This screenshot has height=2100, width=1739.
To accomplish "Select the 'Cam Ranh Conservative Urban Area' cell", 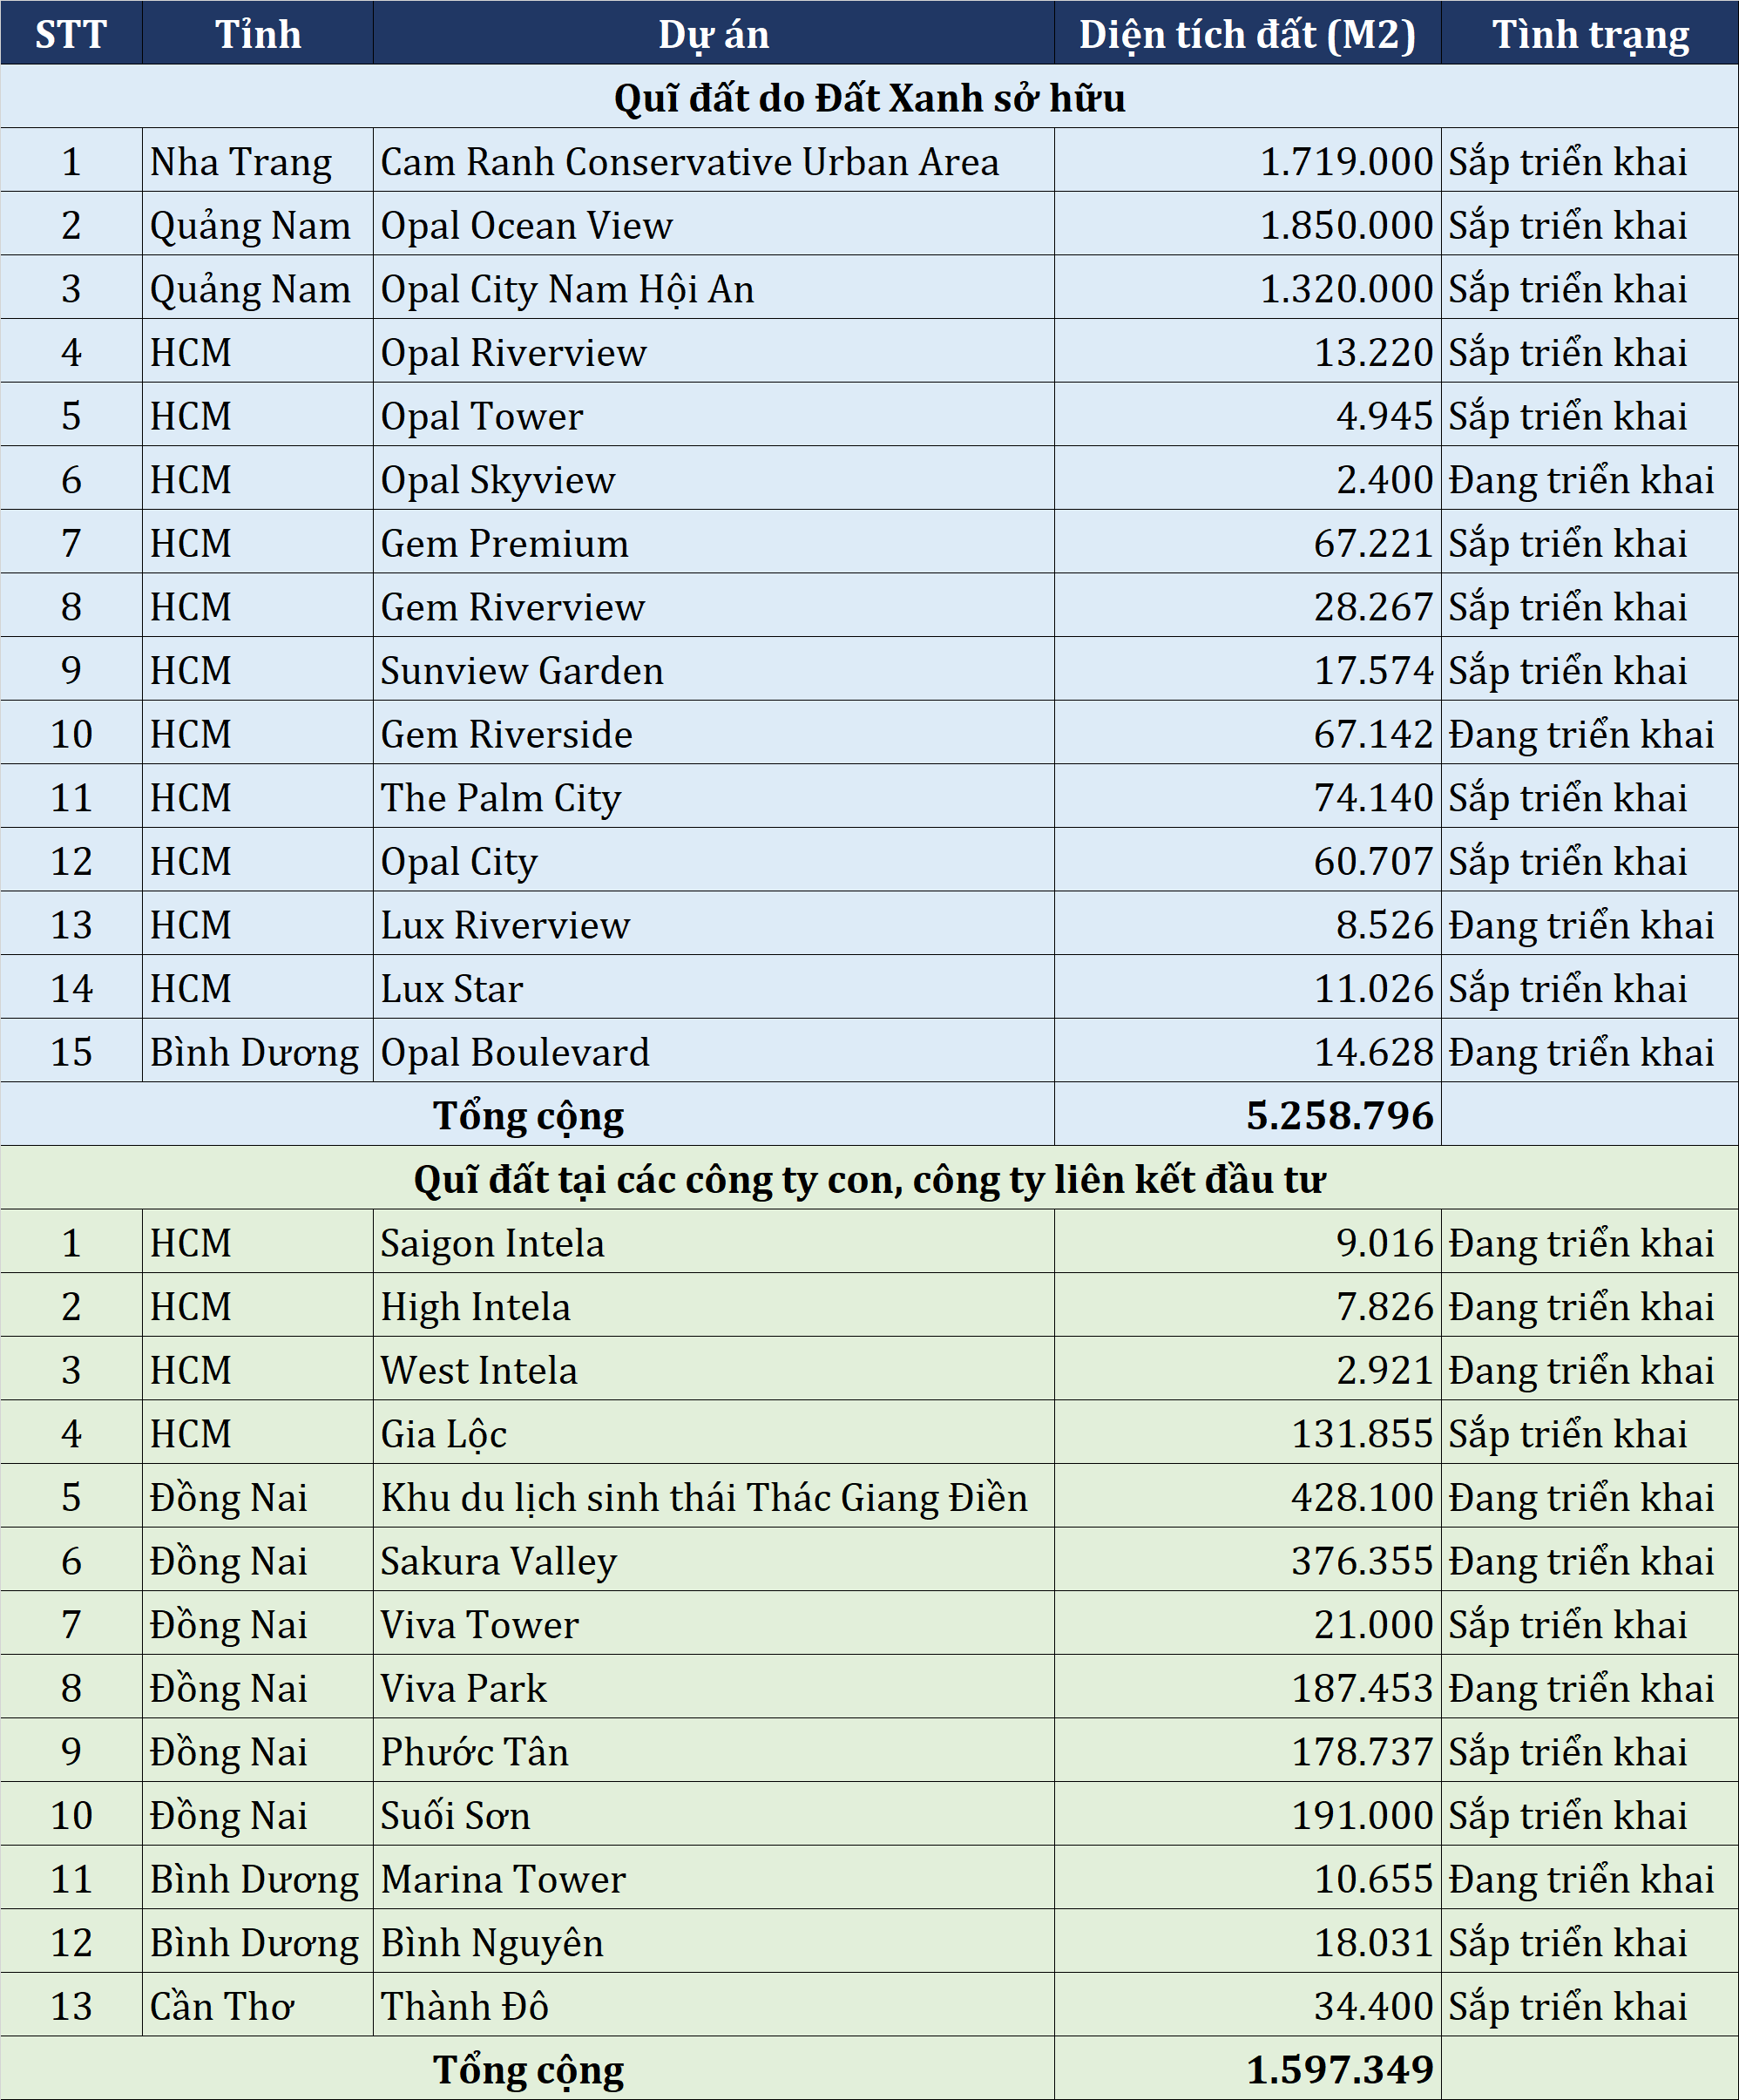I will pos(713,160).
